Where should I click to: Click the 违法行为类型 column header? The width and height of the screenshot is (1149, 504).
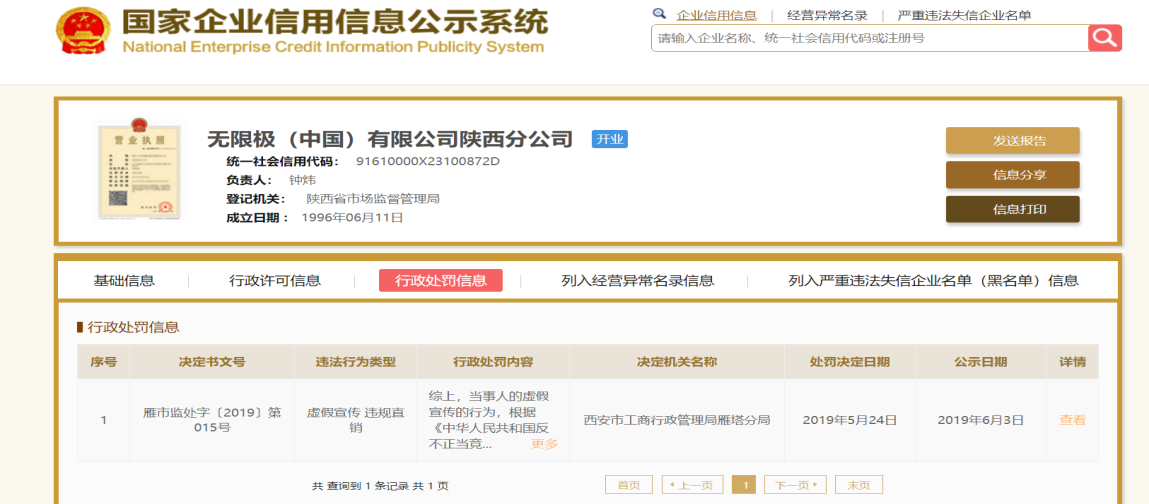tap(355, 362)
